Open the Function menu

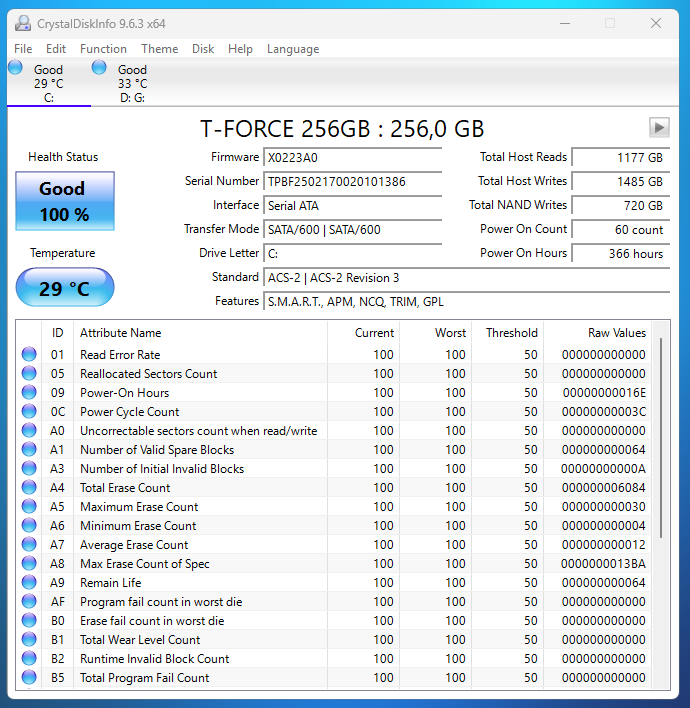[x=103, y=49]
